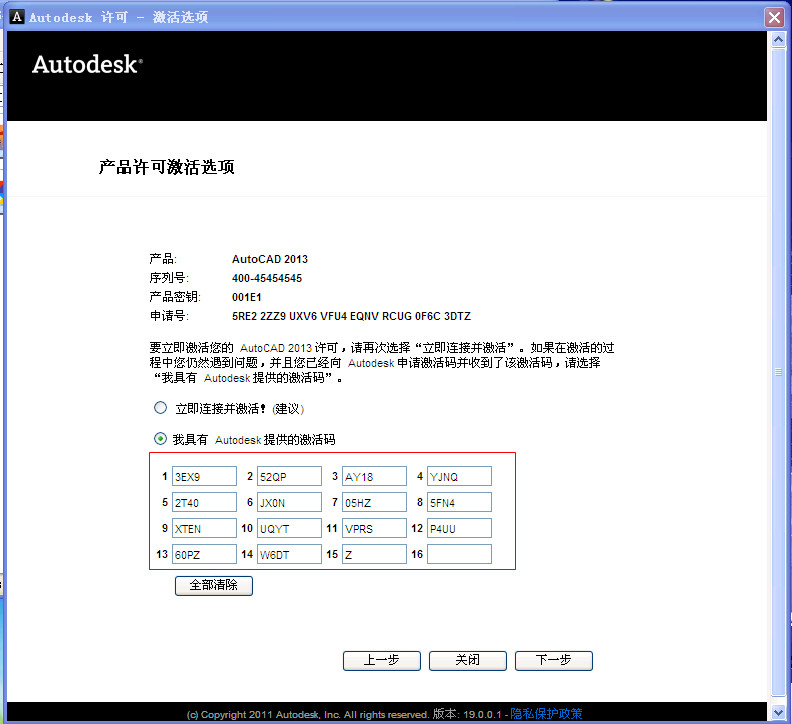Select the '立即连接并激活' radio option
792x724 pixels.
(160, 408)
